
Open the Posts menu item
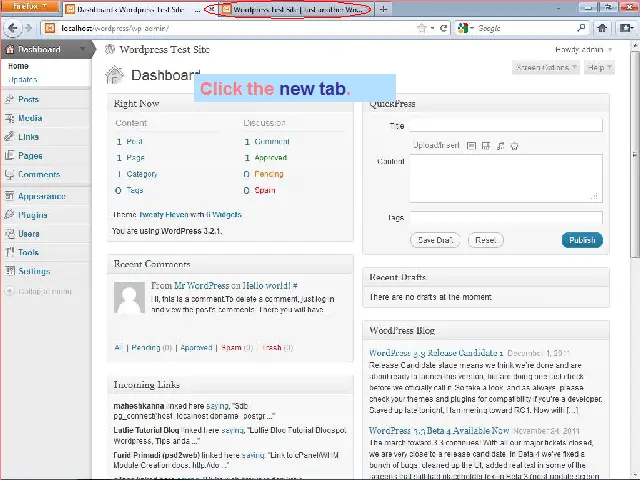(29, 99)
